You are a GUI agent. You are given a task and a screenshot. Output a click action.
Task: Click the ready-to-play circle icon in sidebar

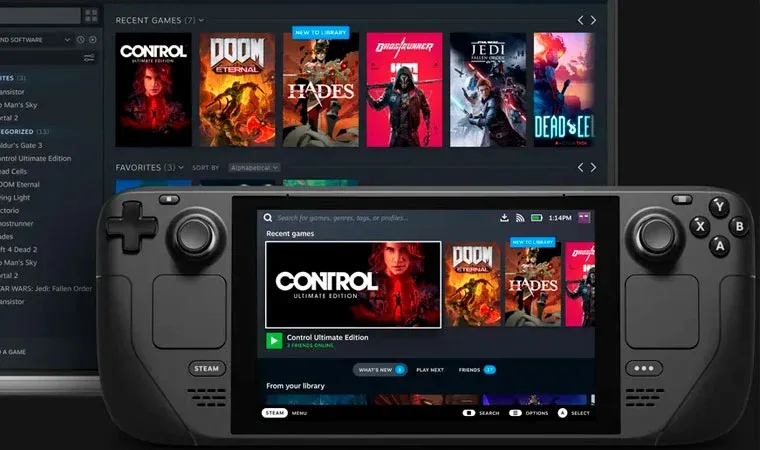click(93, 40)
